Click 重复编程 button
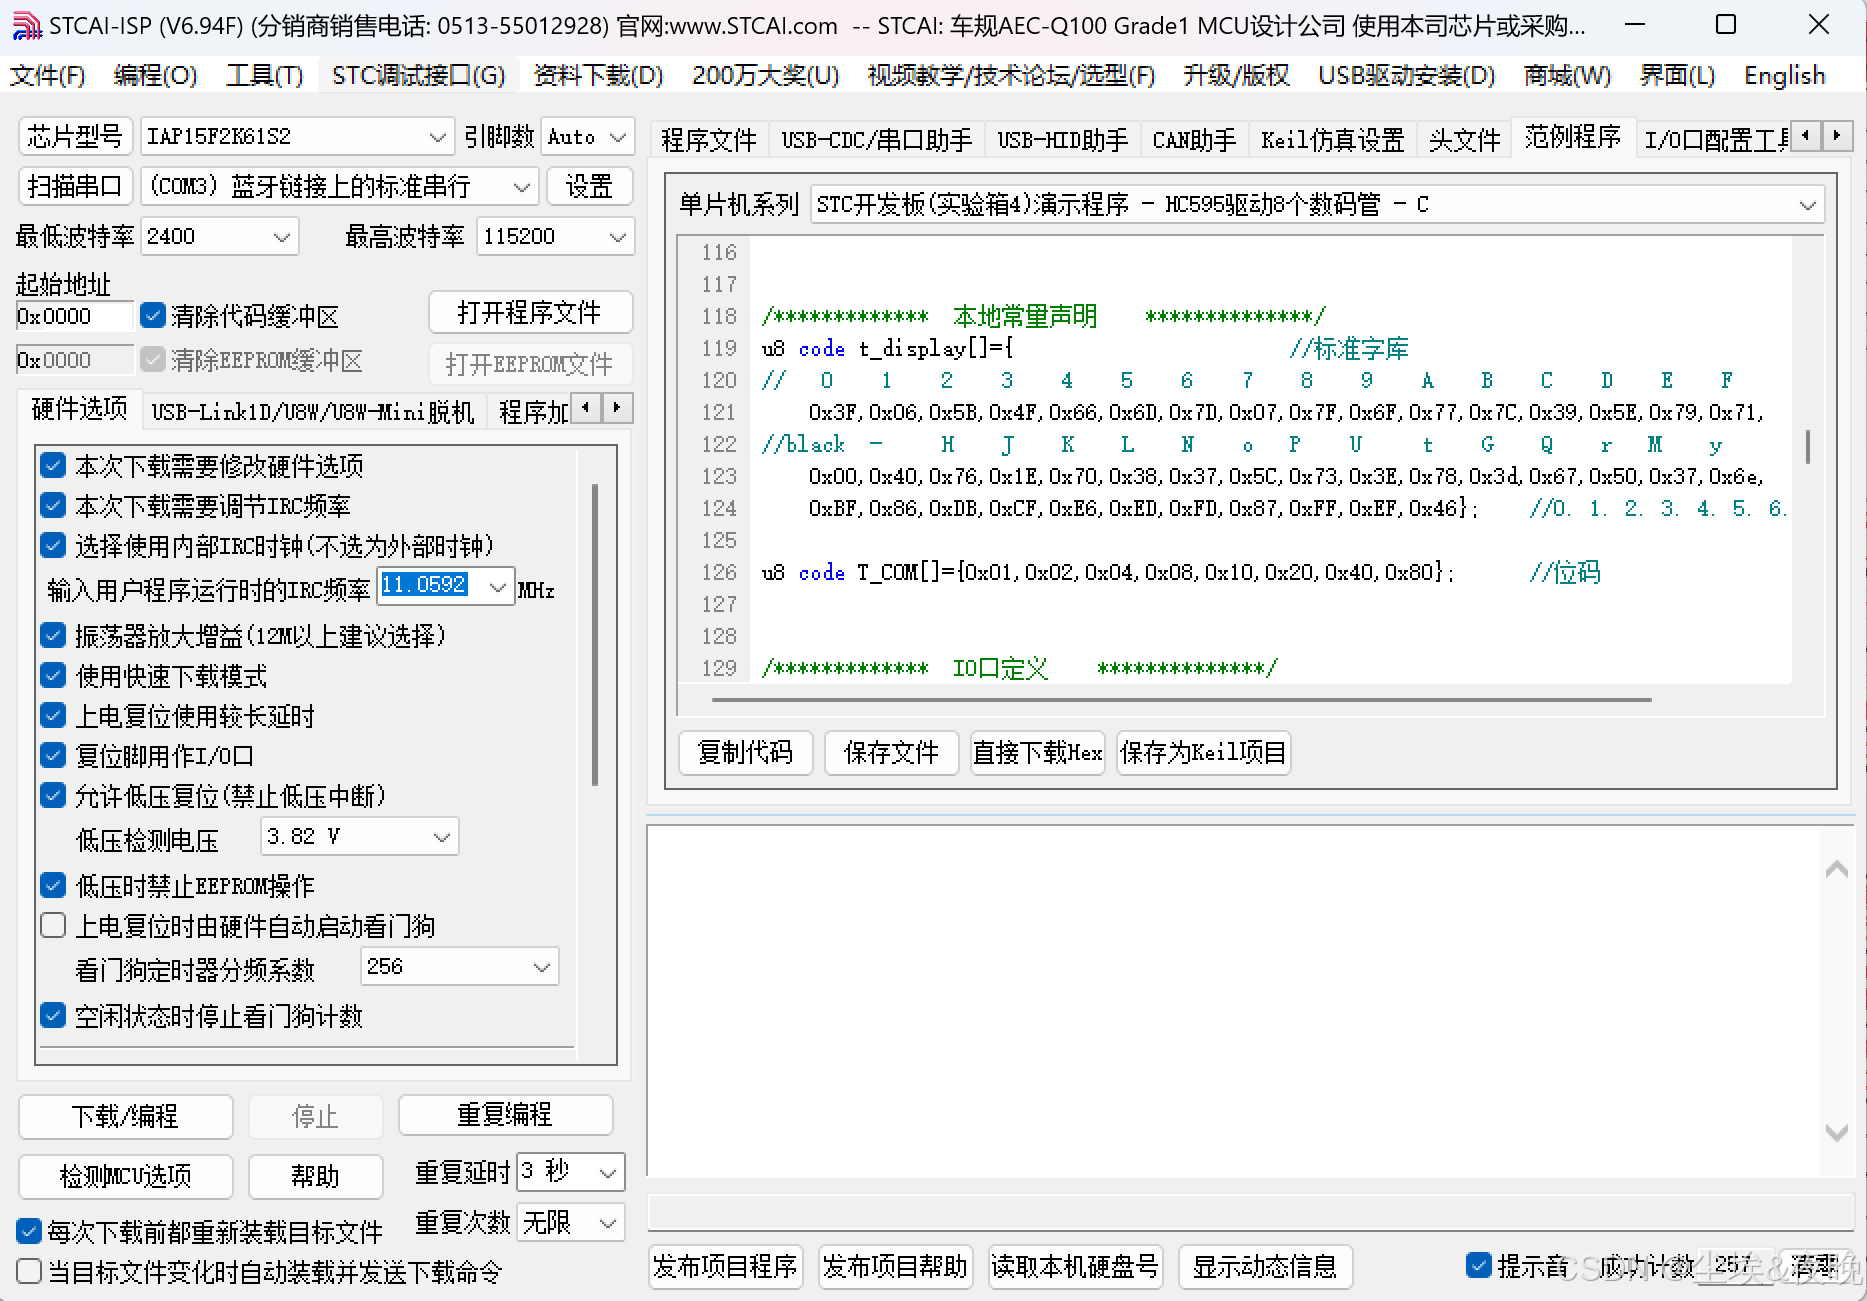Viewport: 1867px width, 1301px height. pyautogui.click(x=505, y=1114)
